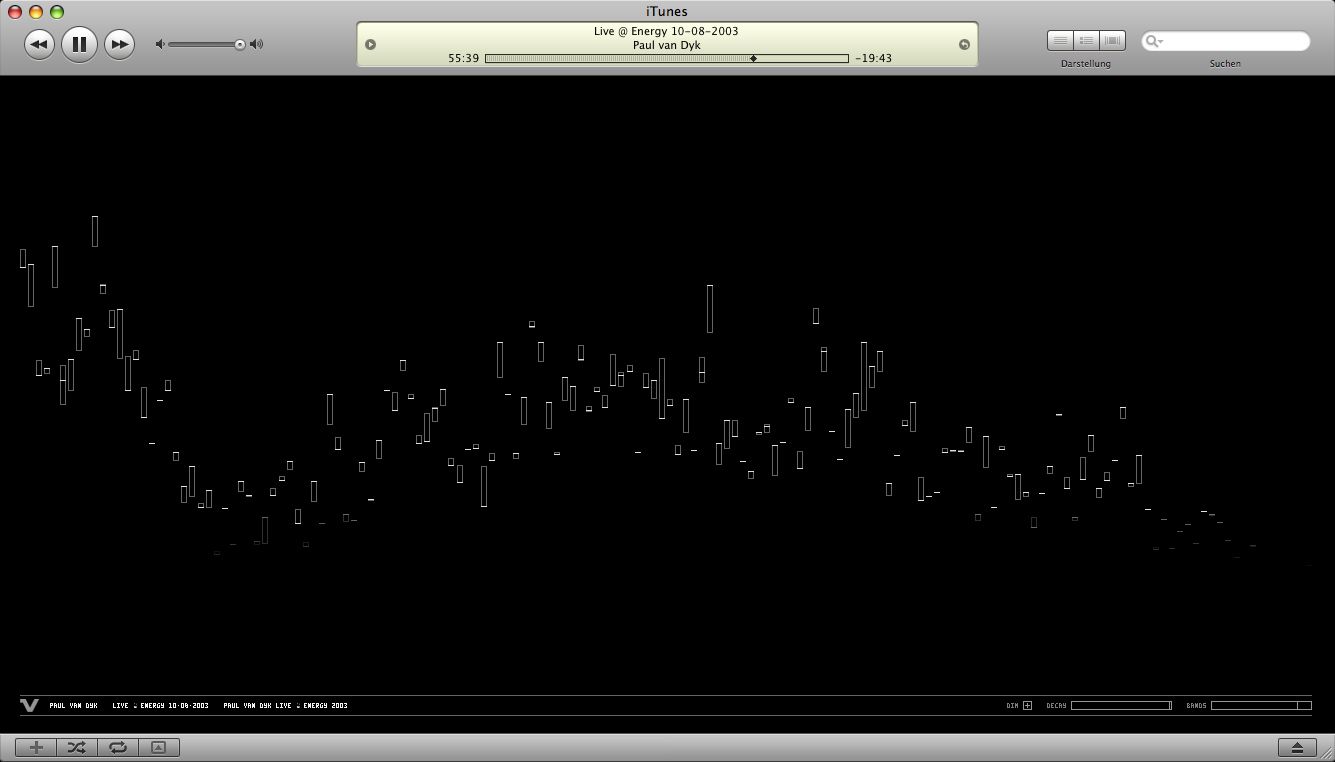Eject the disc
This screenshot has width=1335, height=762.
pos(1297,747)
